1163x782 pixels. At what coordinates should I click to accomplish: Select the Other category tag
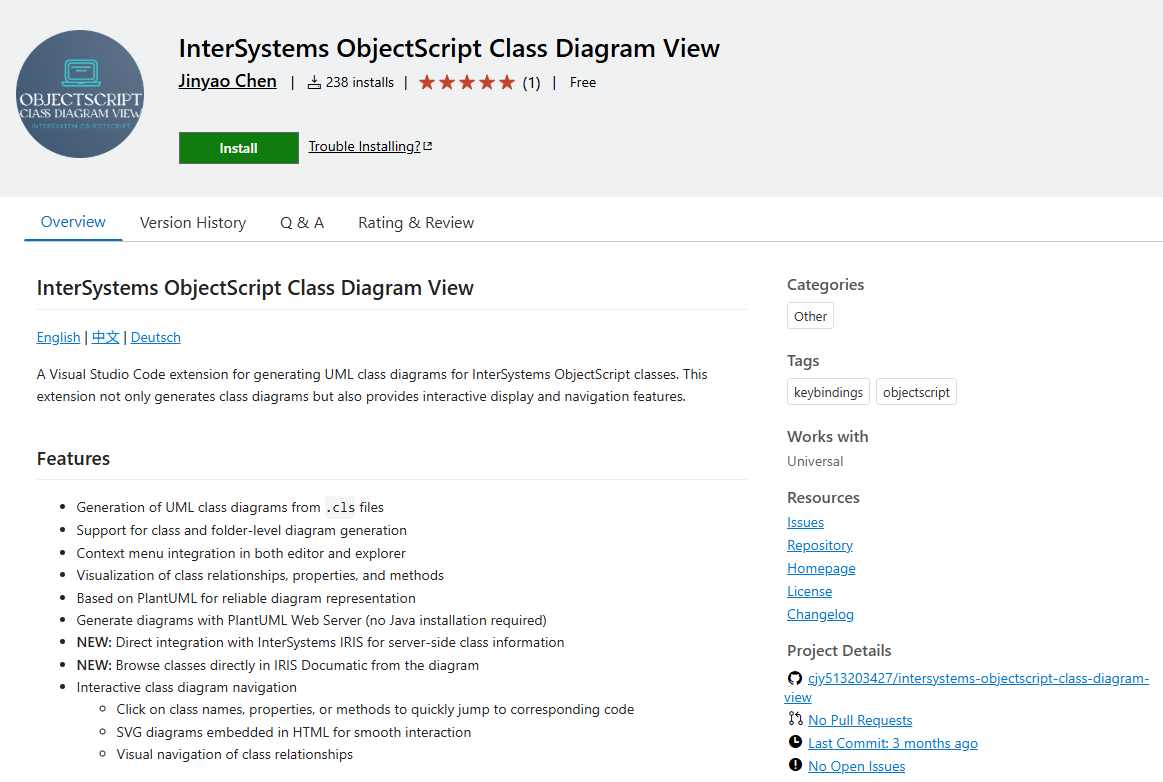810,316
